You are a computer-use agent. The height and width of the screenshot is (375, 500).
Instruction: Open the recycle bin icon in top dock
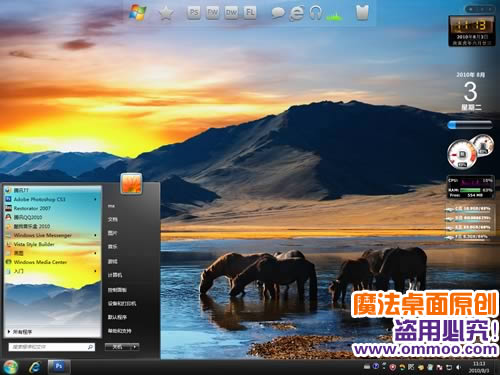tap(362, 13)
